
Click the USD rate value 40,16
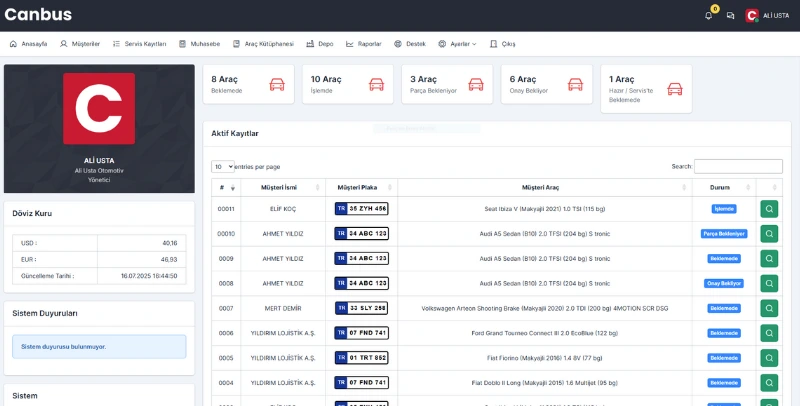pyautogui.click(x=170, y=243)
